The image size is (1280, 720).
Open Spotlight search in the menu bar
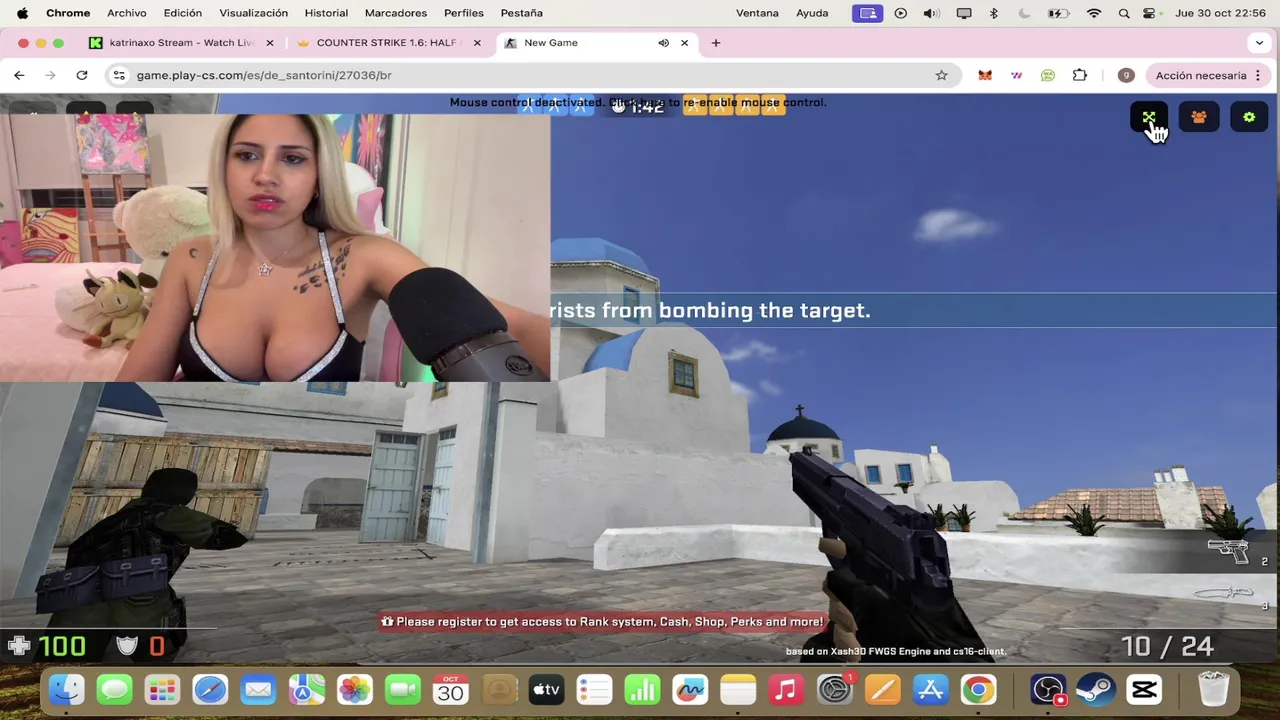(x=1124, y=13)
